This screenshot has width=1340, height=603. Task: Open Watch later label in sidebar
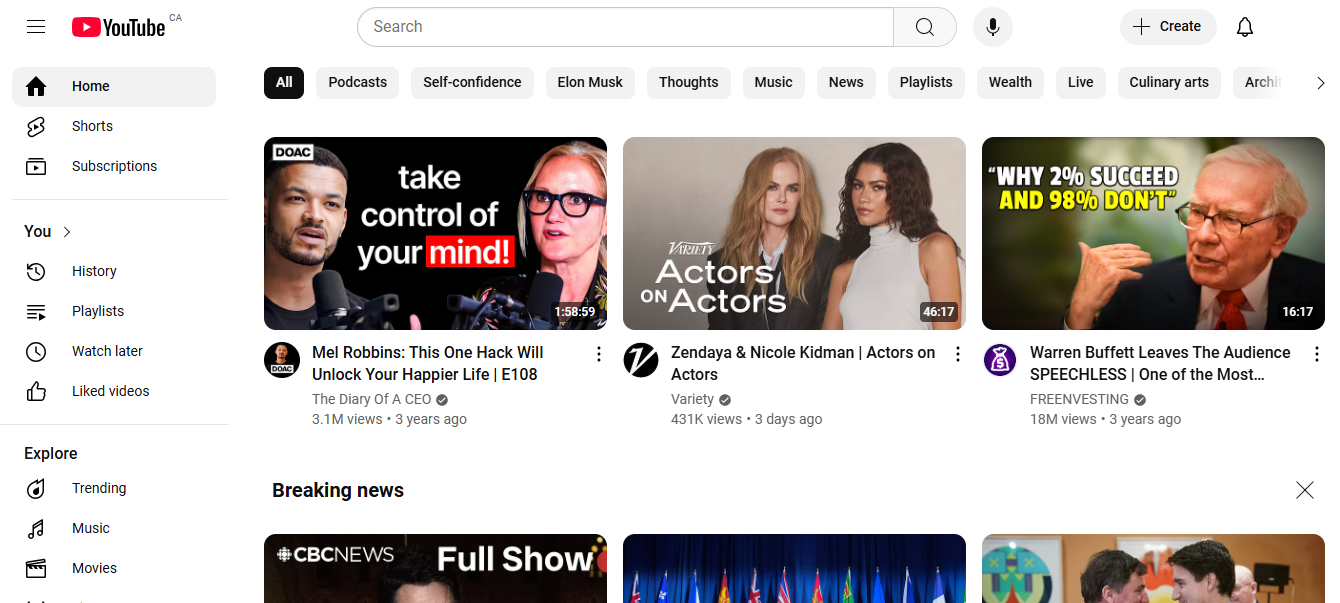(x=107, y=352)
